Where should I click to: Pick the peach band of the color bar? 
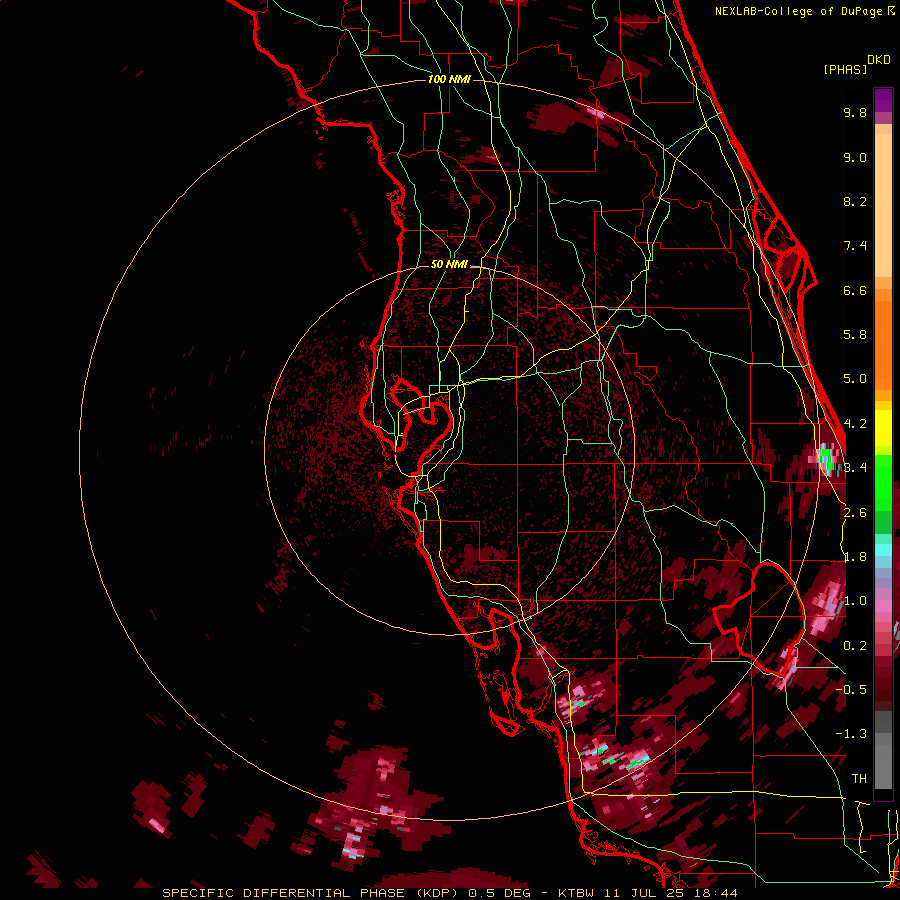[883, 201]
